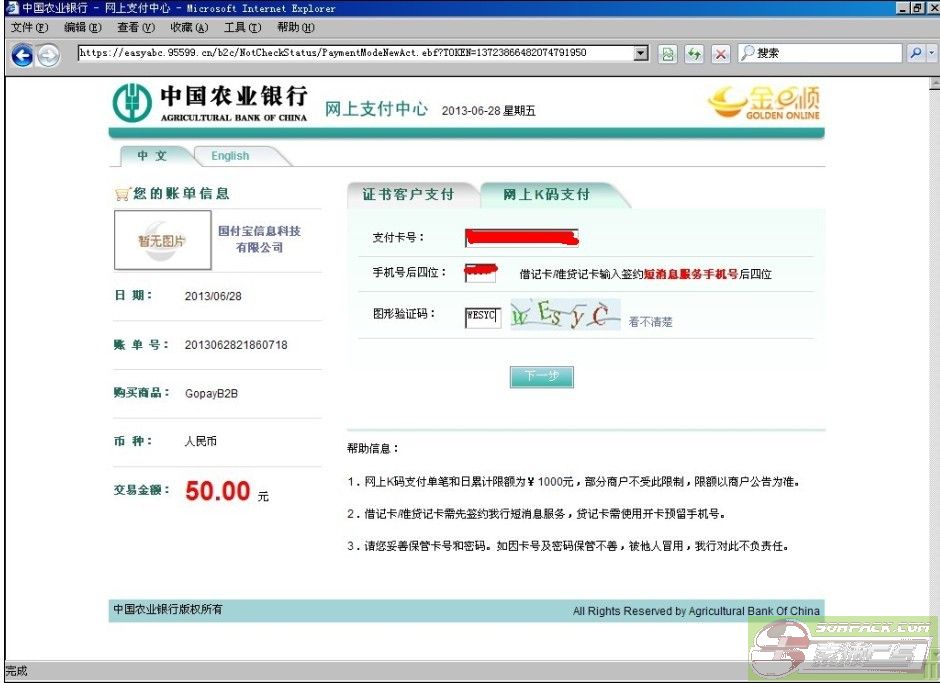Click the 完成 status bar text
This screenshot has height=683, width=940.
pos(16,671)
